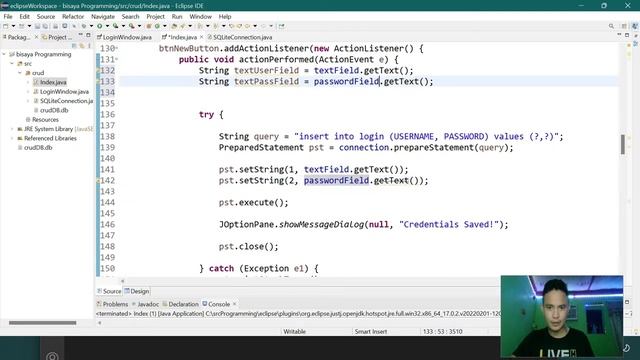
Task: Close the Index.java editor tab
Action: coord(201,37)
